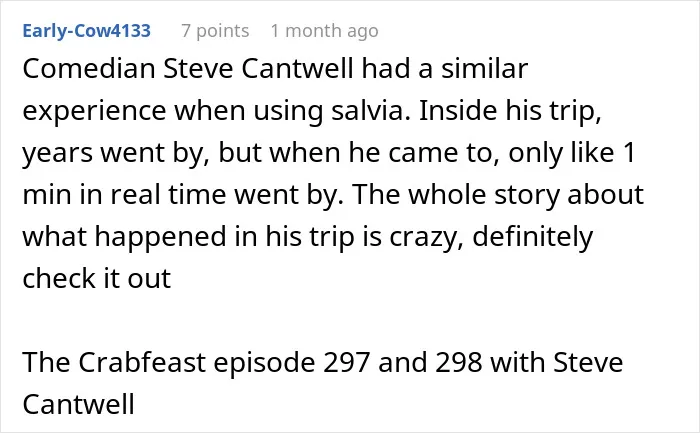Click The Crabfeast podcast name
The height and width of the screenshot is (433, 700).
(114, 362)
